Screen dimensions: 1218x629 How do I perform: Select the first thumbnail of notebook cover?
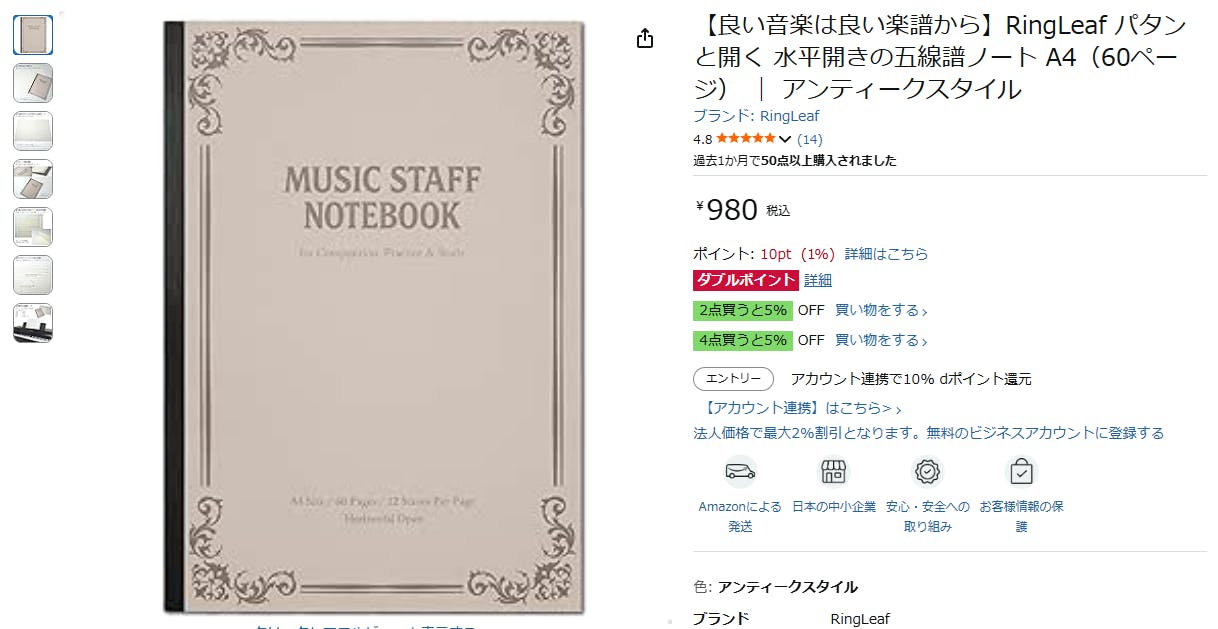(x=33, y=35)
